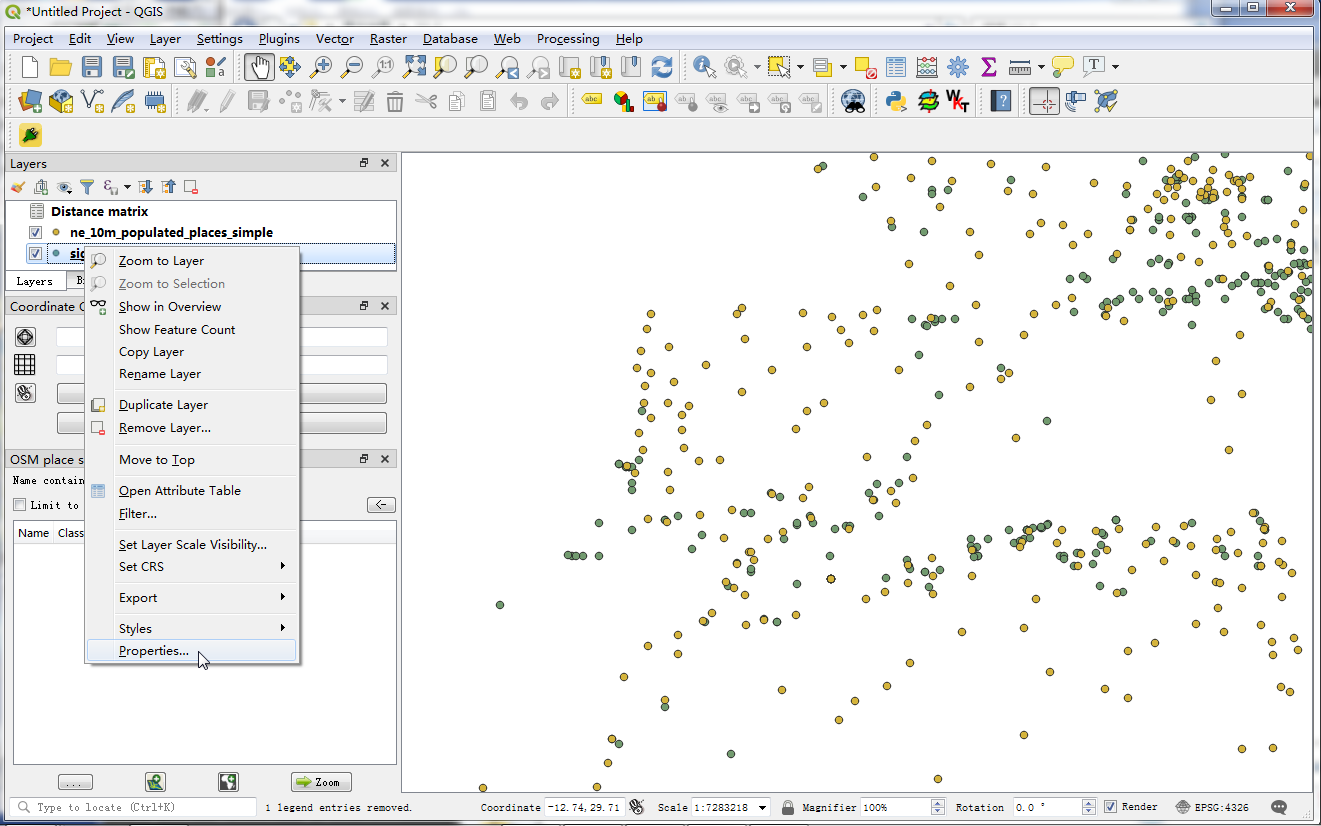Screen dimensions: 1321x826
Task: Select Duplicate Layer in context menu
Action: (192, 405)
